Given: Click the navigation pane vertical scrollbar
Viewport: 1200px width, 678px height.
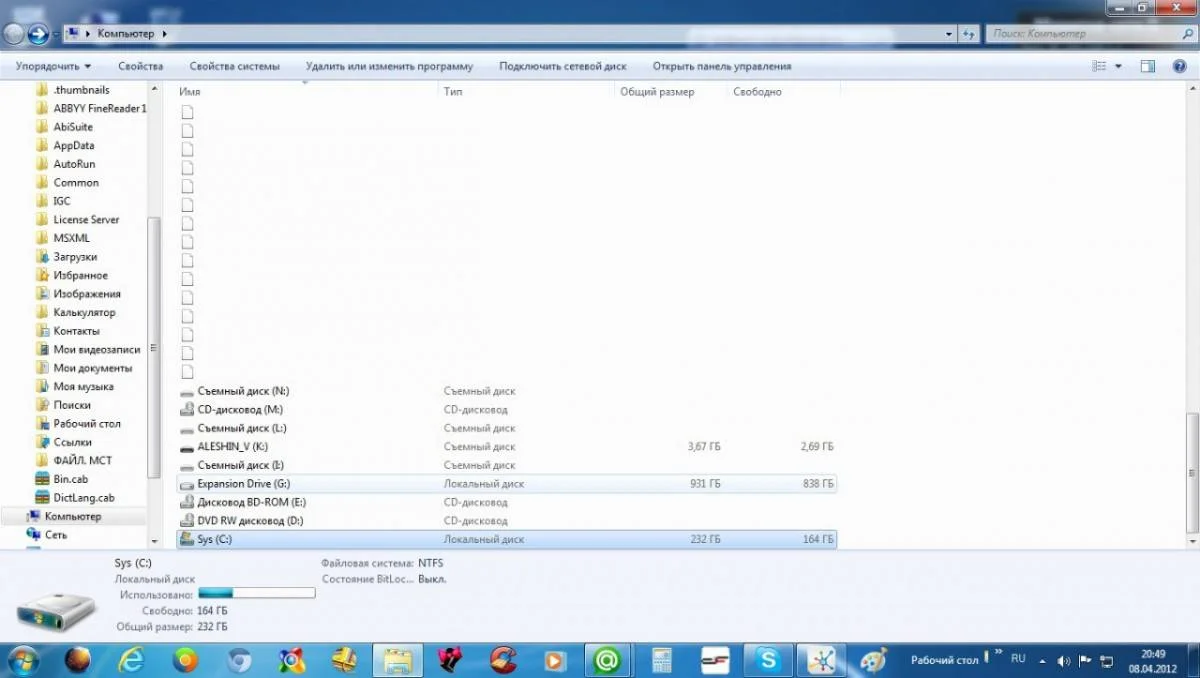Looking at the screenshot, I should (153, 347).
